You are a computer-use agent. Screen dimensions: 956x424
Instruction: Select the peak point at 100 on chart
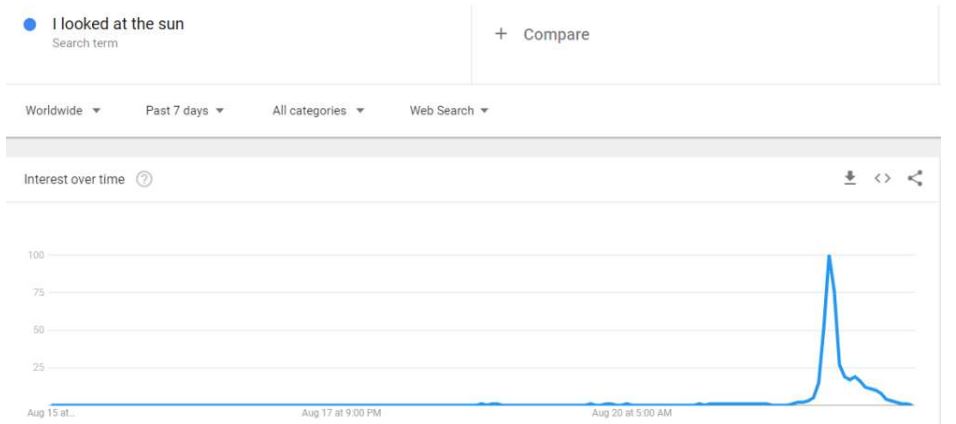829,256
